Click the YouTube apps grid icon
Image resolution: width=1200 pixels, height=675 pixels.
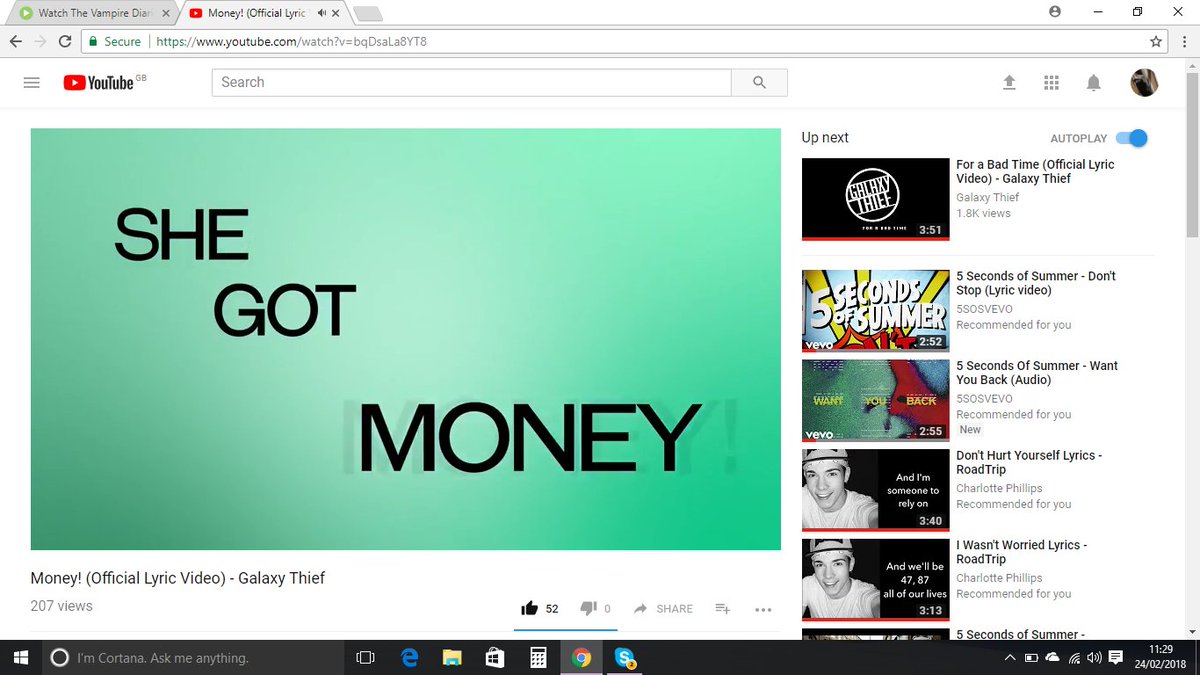pos(1051,82)
